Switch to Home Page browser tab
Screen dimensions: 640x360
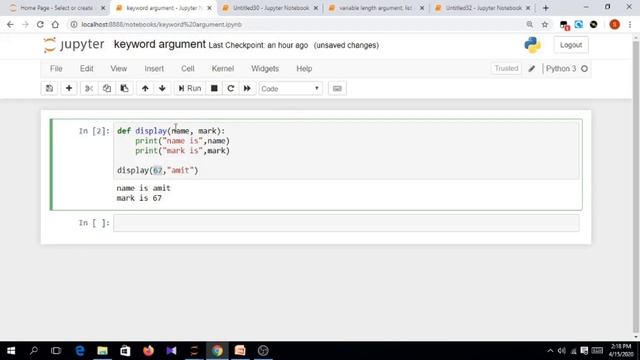click(x=57, y=8)
